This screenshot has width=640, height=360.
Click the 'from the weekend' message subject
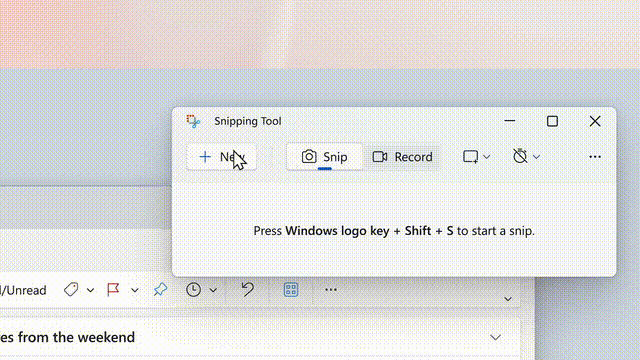point(67,337)
